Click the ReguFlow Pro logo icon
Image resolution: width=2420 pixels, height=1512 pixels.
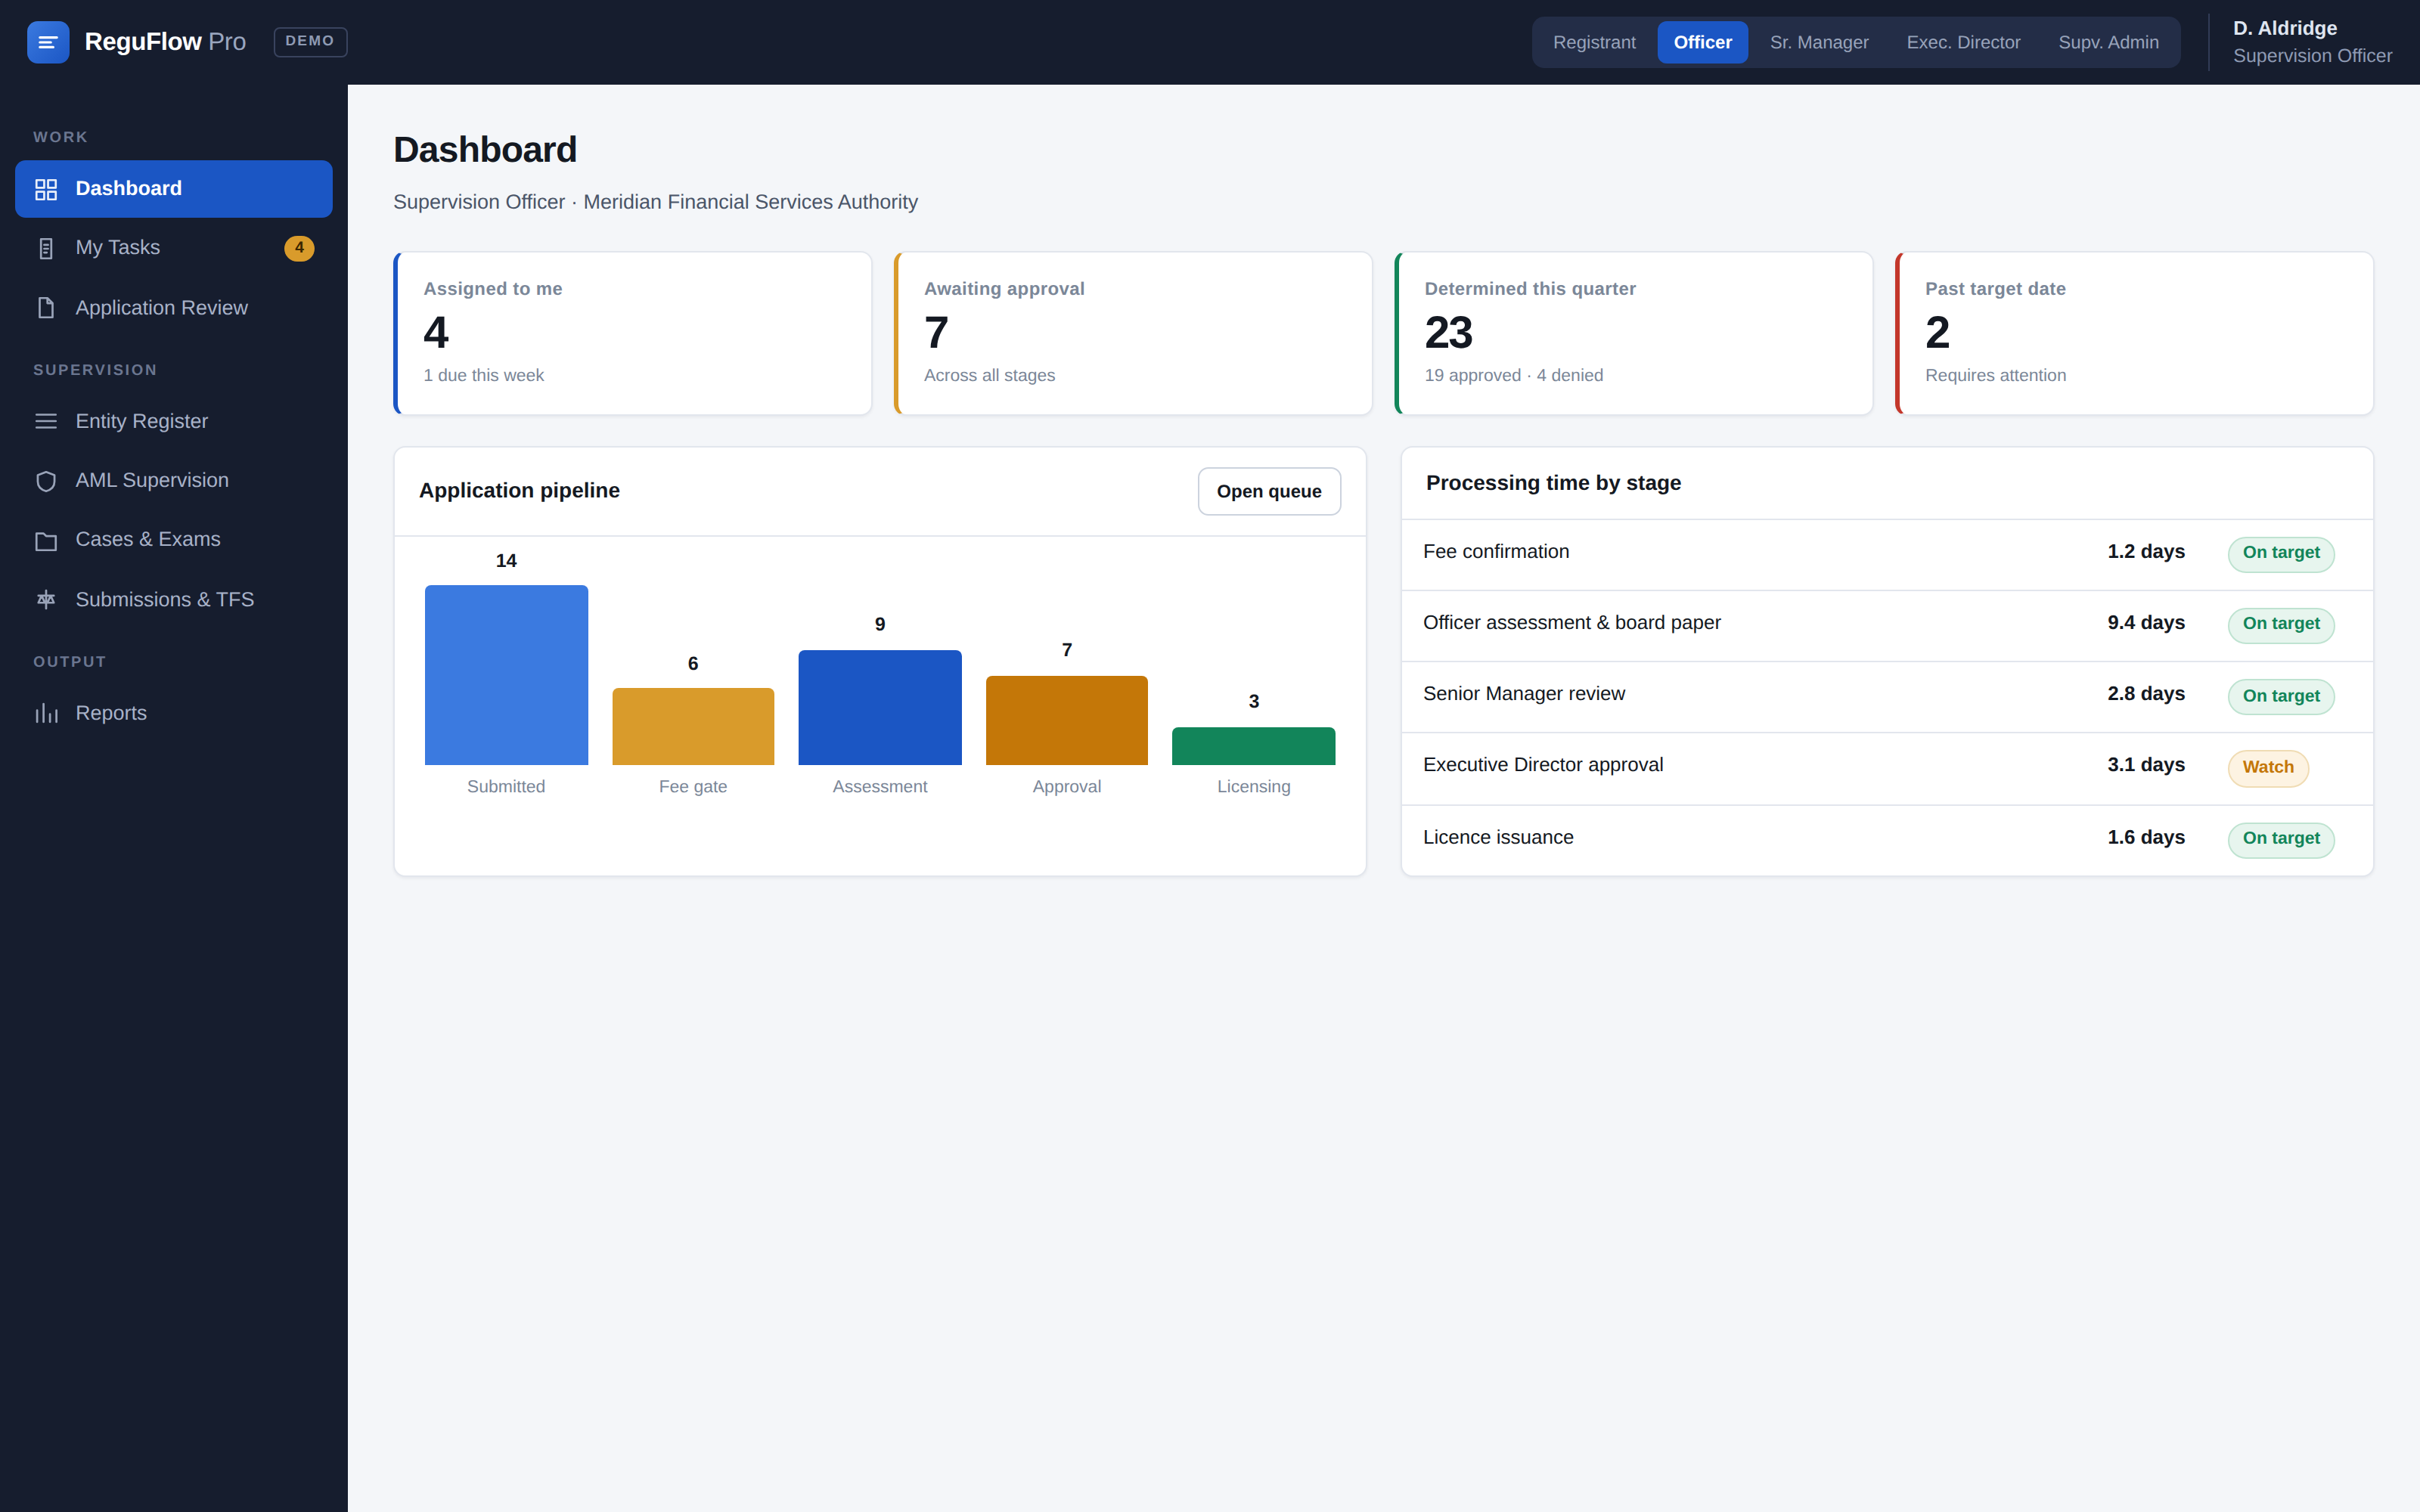[x=48, y=42]
